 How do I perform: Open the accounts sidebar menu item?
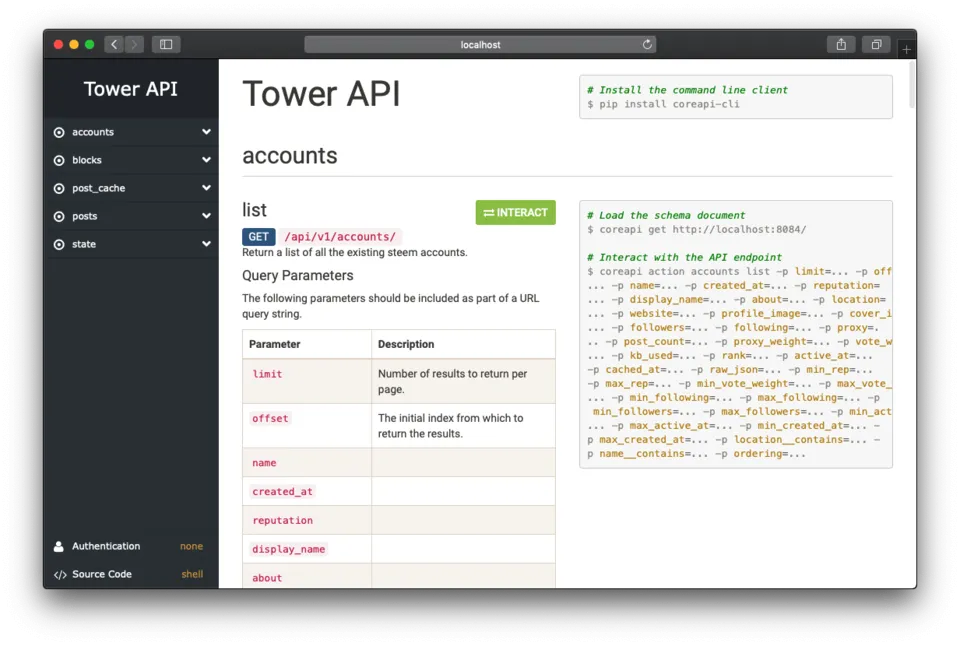[x=131, y=132]
